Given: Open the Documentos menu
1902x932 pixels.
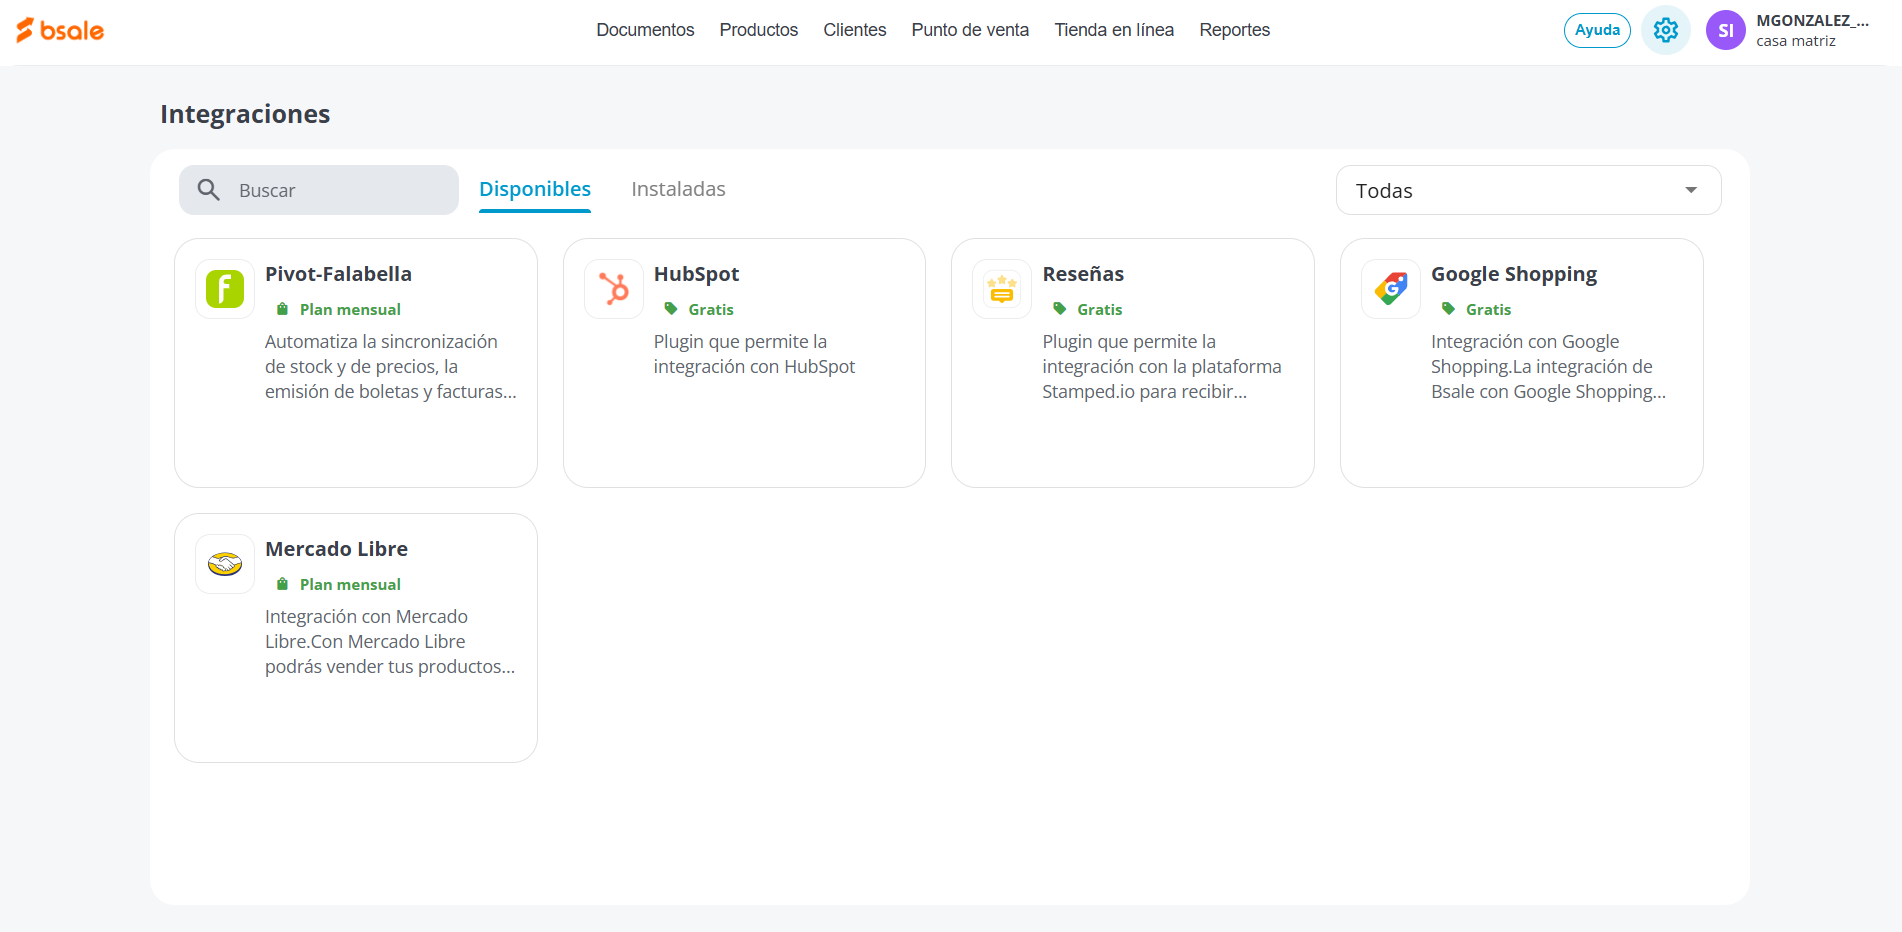Looking at the screenshot, I should [645, 30].
